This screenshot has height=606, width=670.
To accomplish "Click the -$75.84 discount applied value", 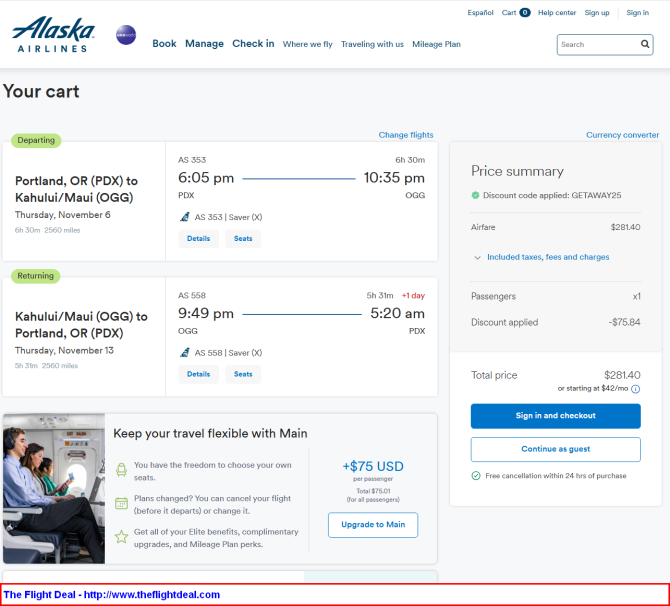I will [x=624, y=322].
